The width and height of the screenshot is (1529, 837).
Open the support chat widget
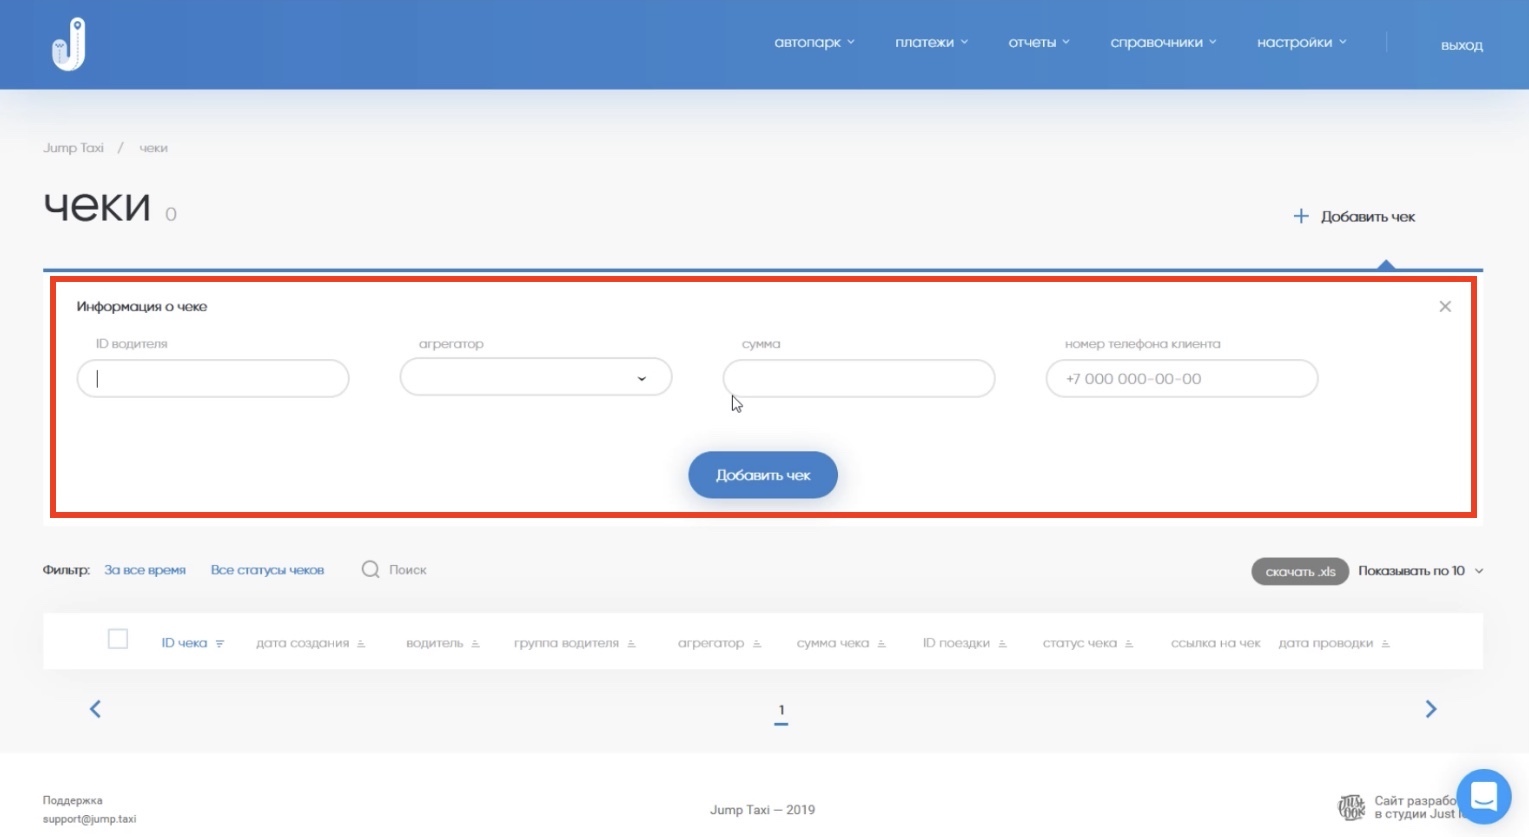1483,796
